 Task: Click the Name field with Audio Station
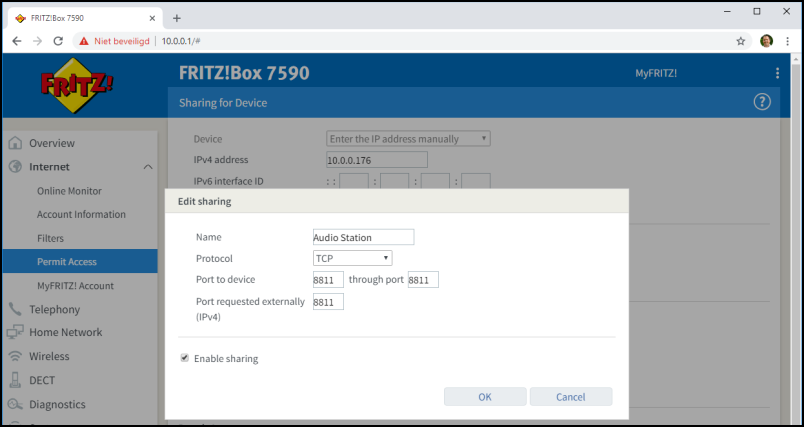coord(364,237)
